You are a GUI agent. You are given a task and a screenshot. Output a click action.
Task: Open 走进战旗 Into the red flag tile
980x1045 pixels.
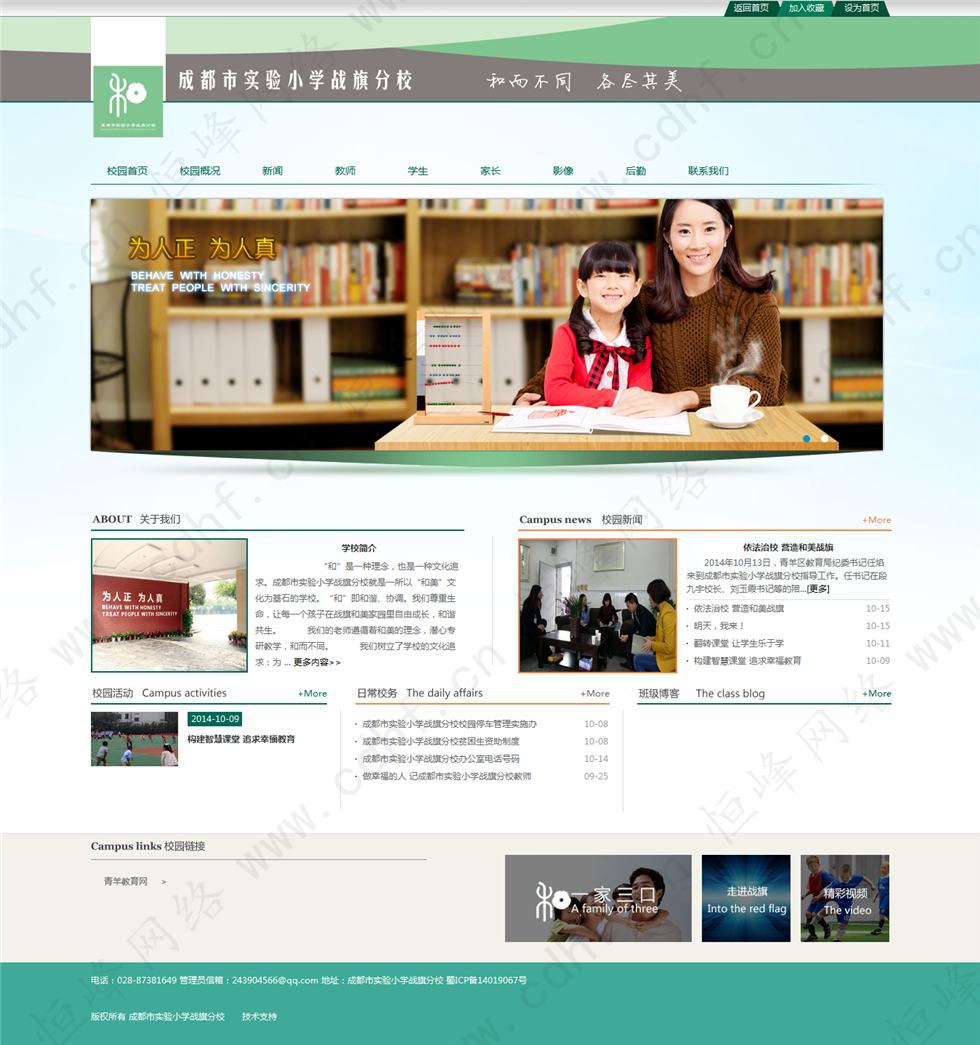coord(746,898)
